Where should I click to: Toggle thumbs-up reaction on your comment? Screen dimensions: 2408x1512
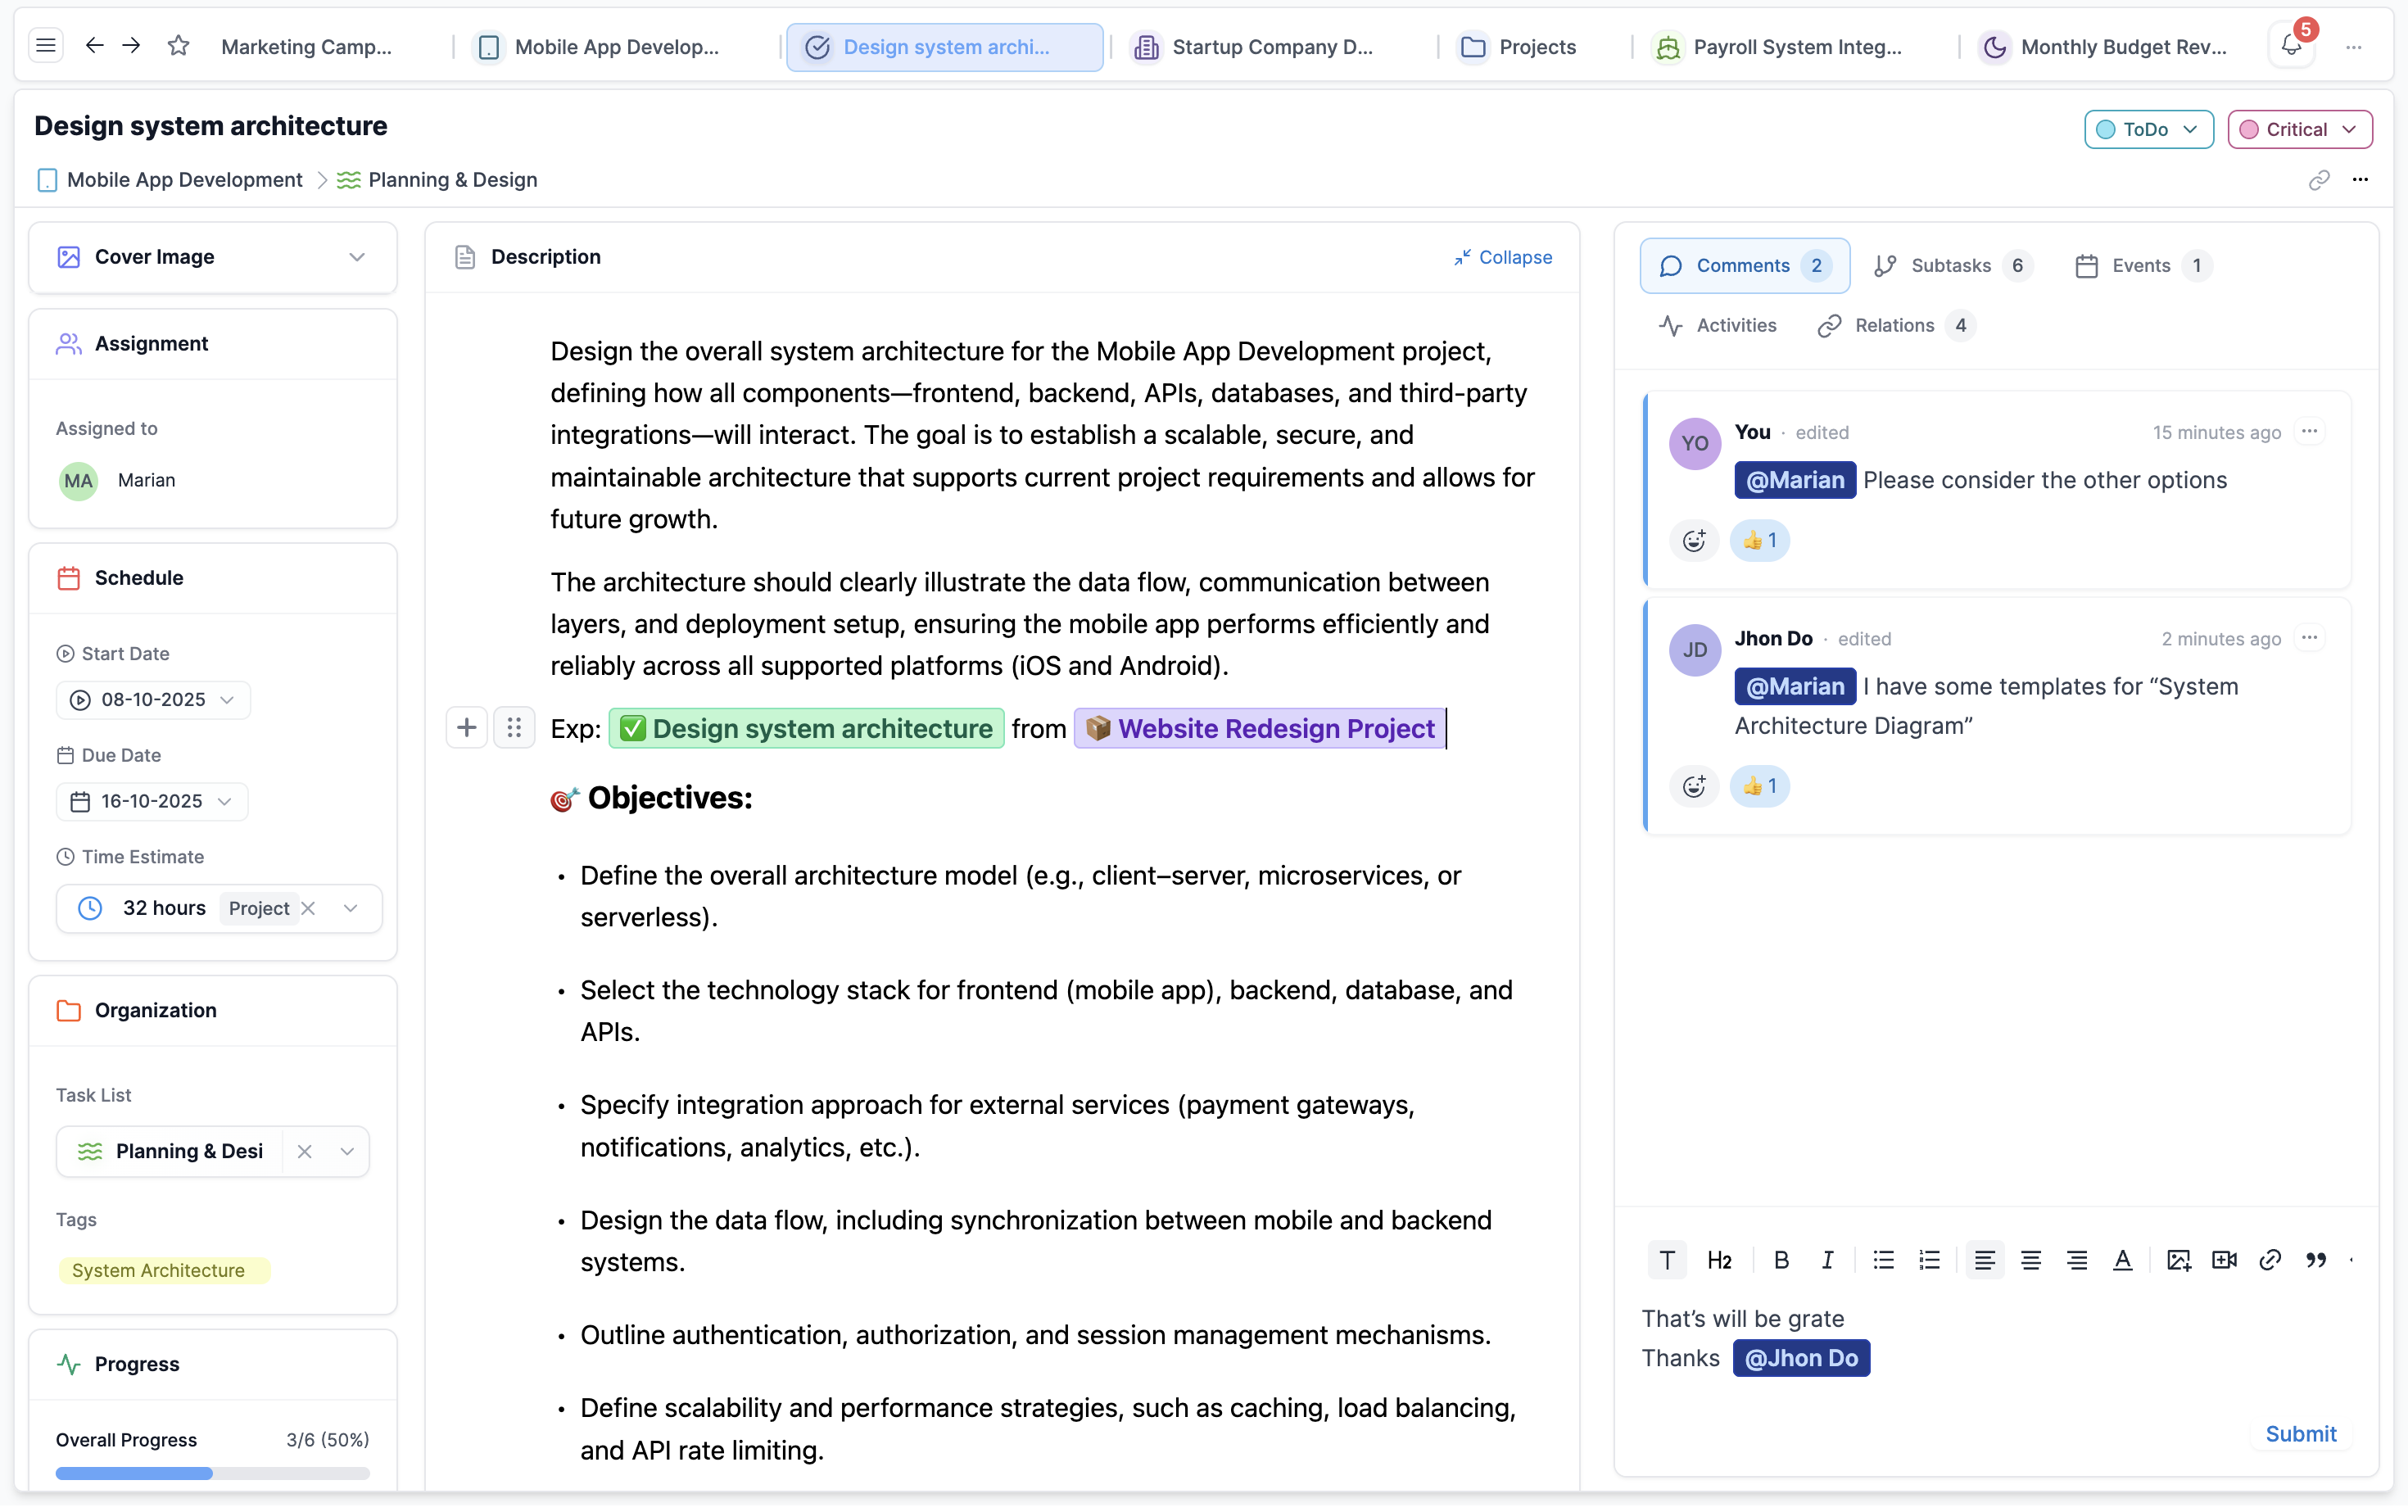[1759, 541]
